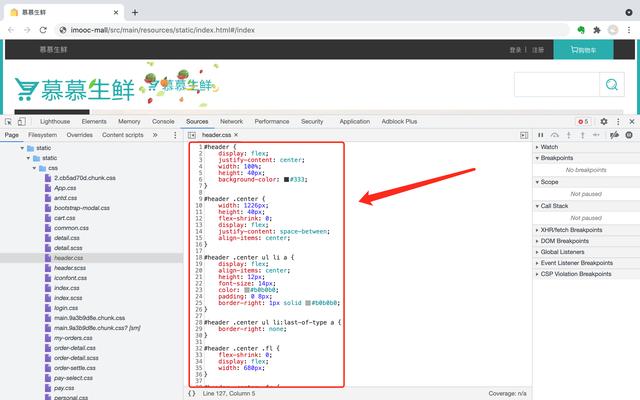This screenshot has height=400, width=640.
Task: Click the step debugger icon
Action: tap(596, 135)
